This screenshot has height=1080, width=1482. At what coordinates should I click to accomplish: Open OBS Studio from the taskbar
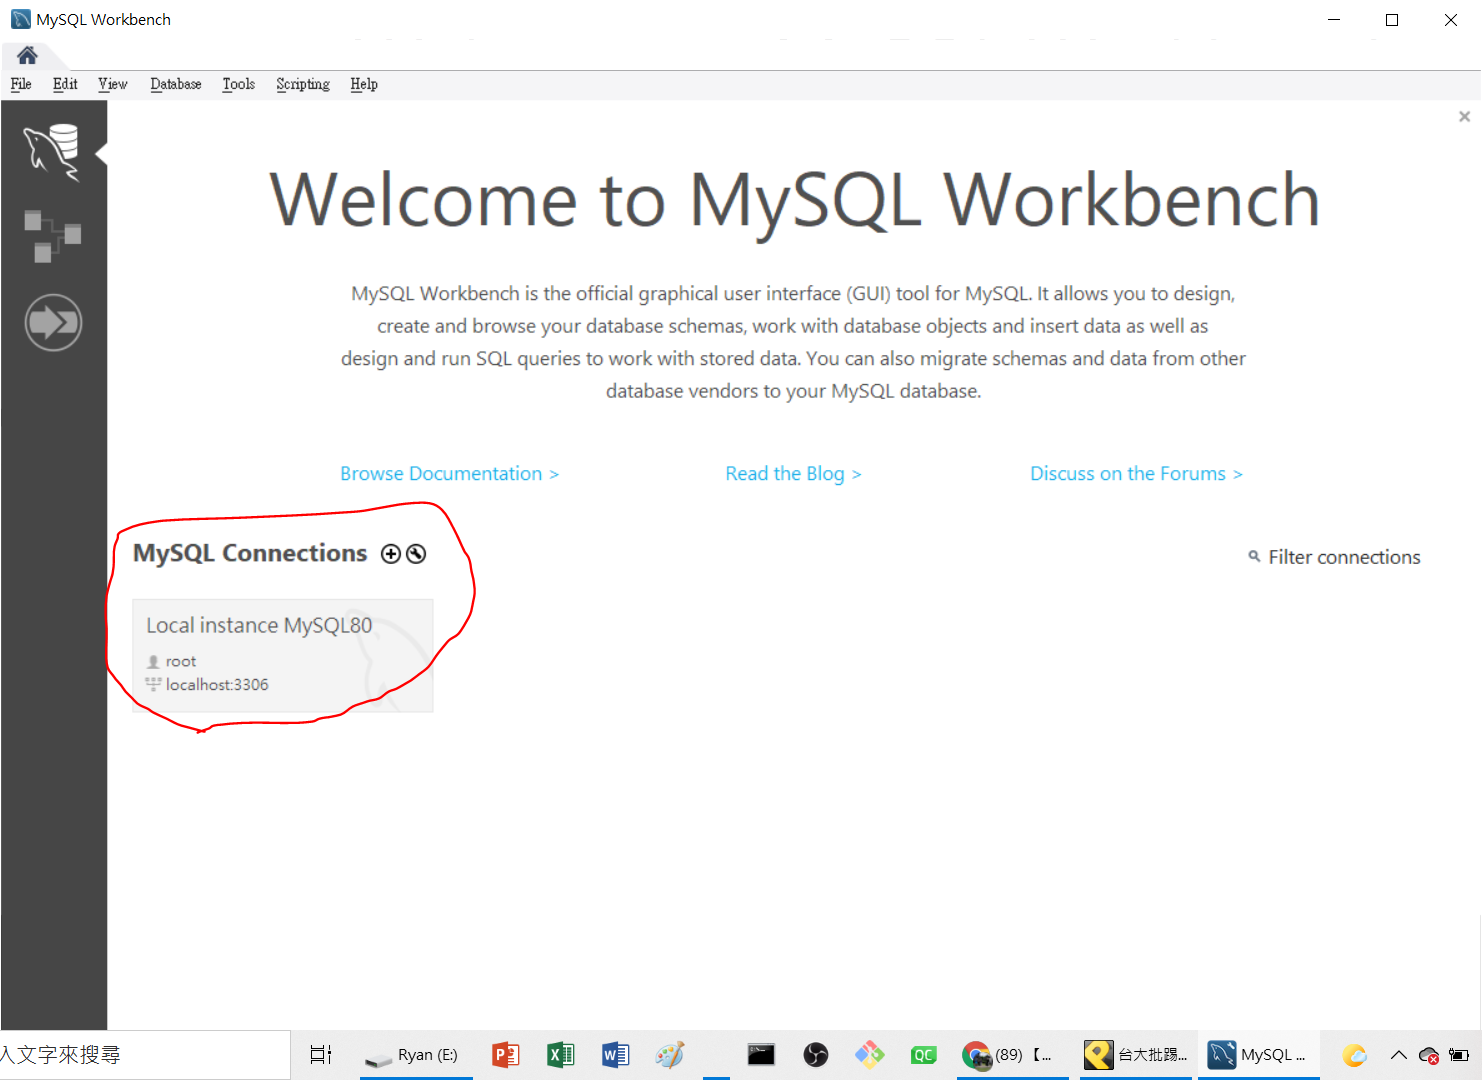[816, 1055]
